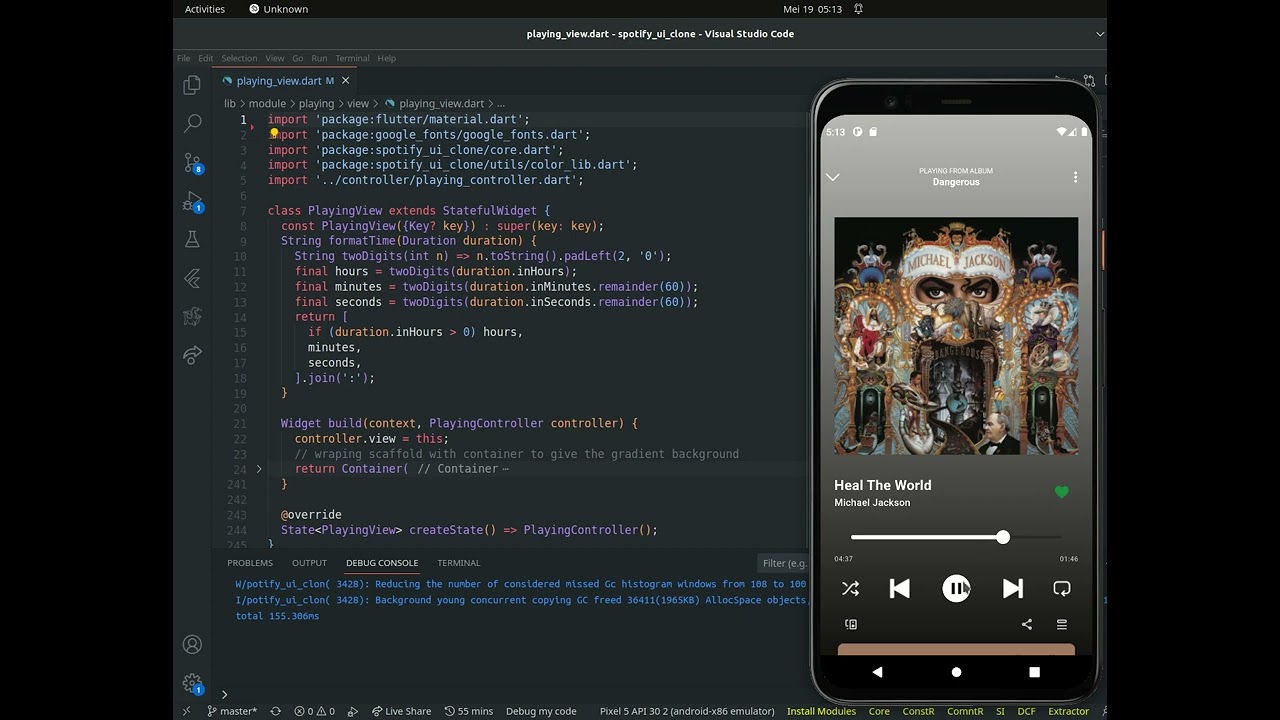Click Core status bar item
Screen dimensions: 1280x720
pyautogui.click(x=879, y=711)
